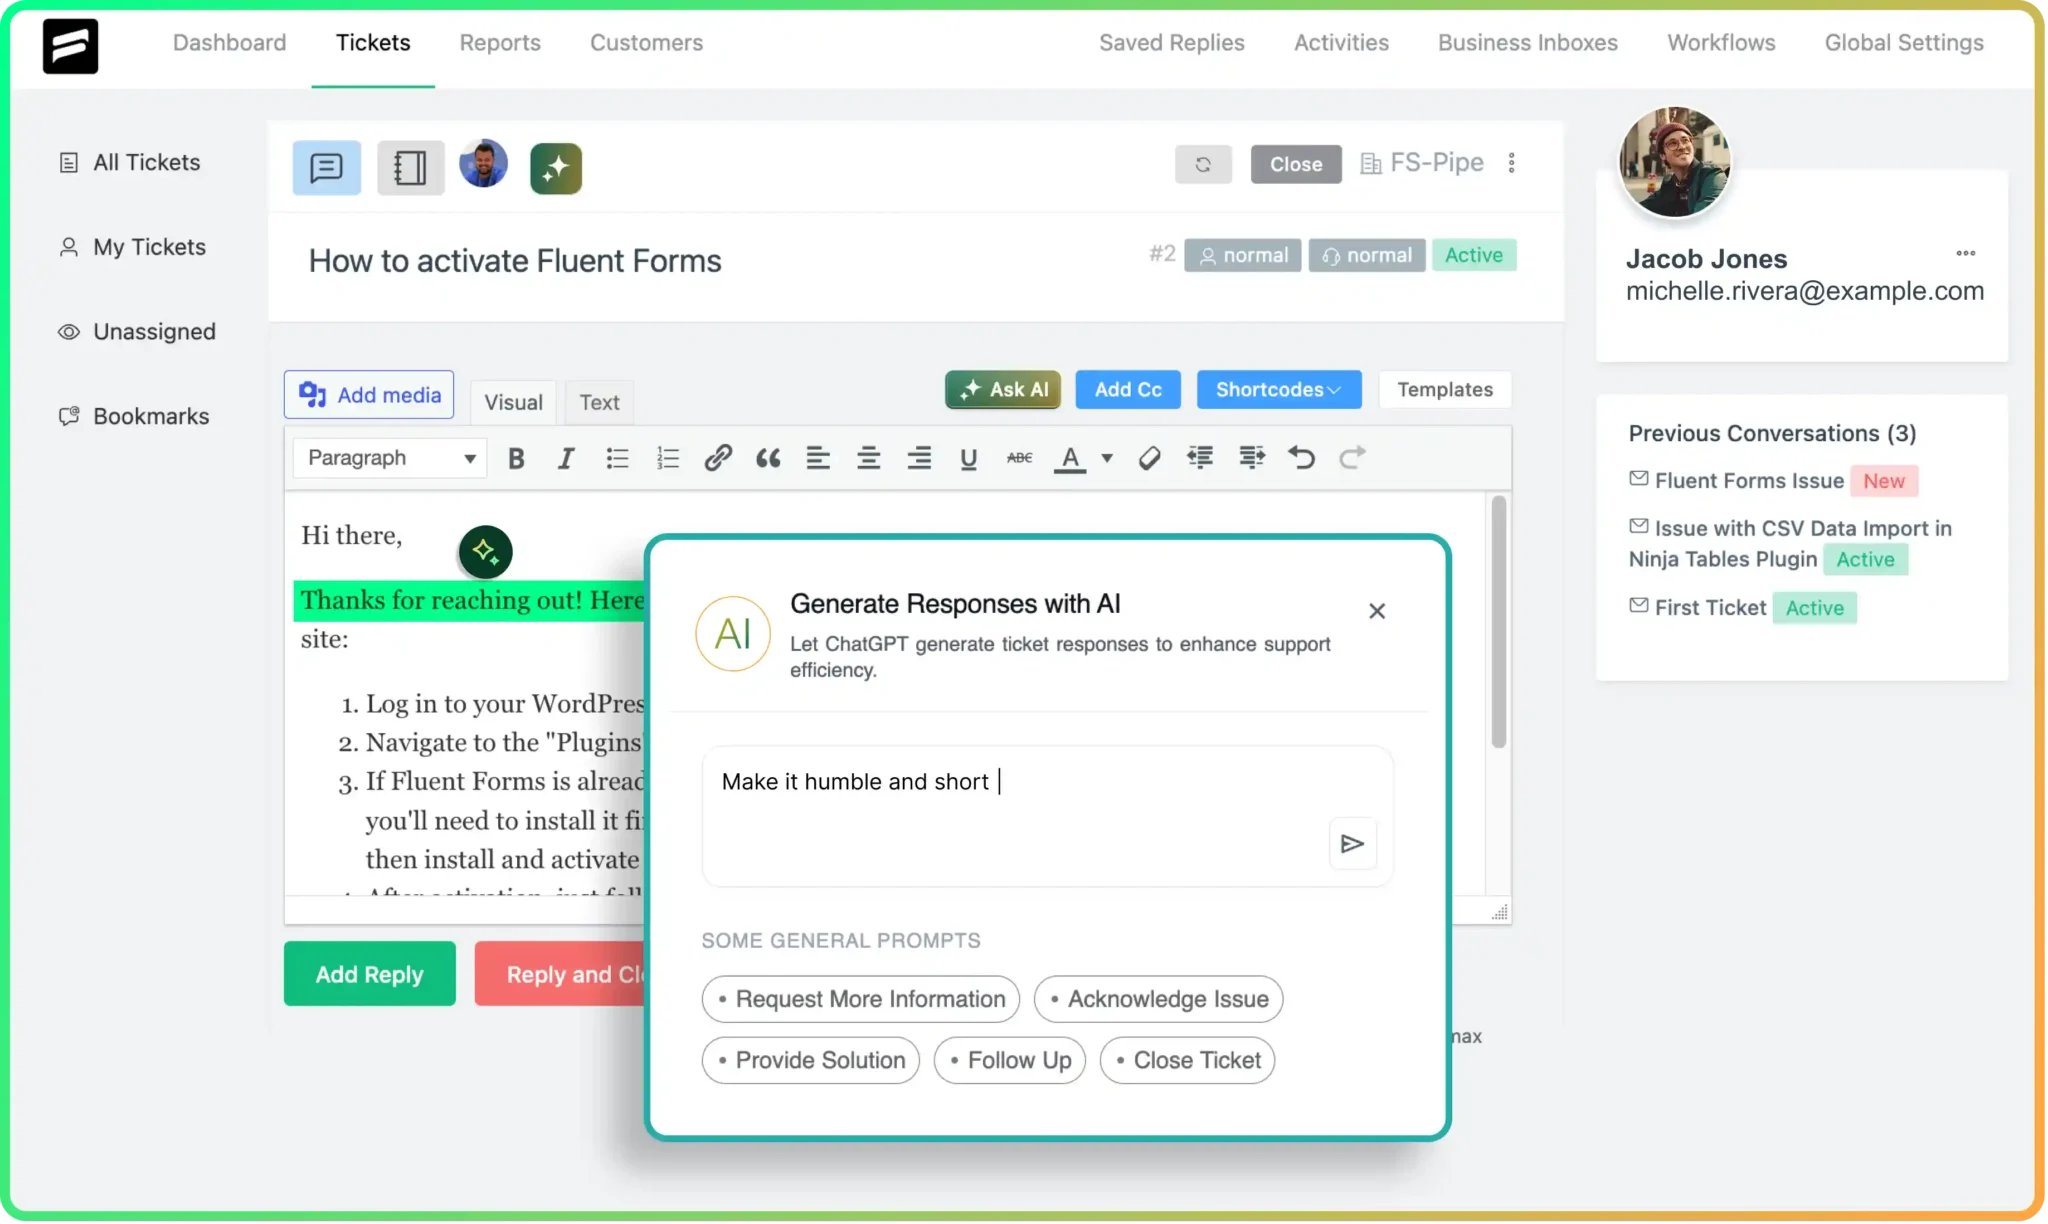The image size is (2048, 1224).
Task: Toggle underline formatting
Action: (968, 458)
